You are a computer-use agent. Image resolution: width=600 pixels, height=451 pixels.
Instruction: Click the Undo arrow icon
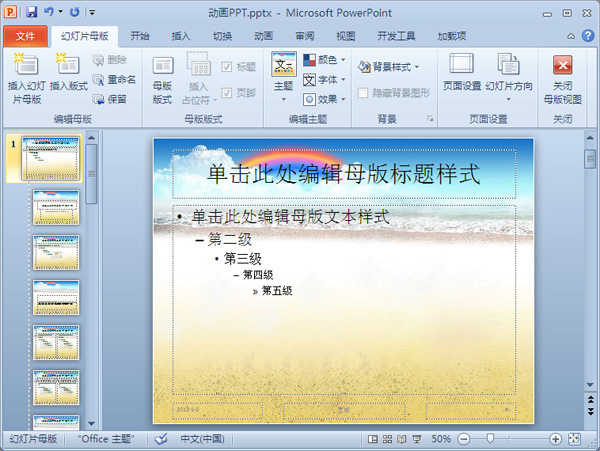coord(49,12)
